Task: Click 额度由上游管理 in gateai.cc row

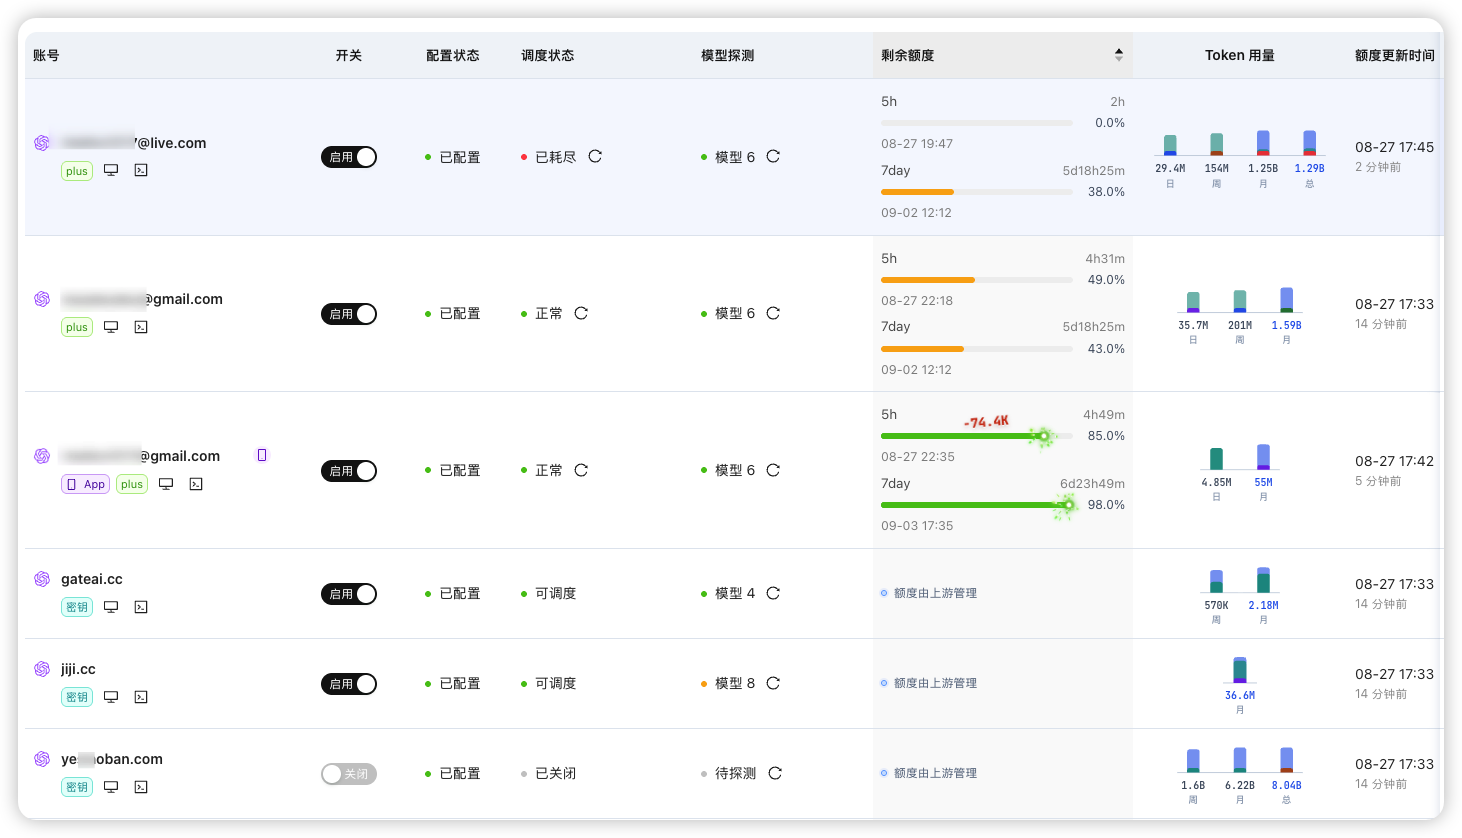Action: pos(936,593)
